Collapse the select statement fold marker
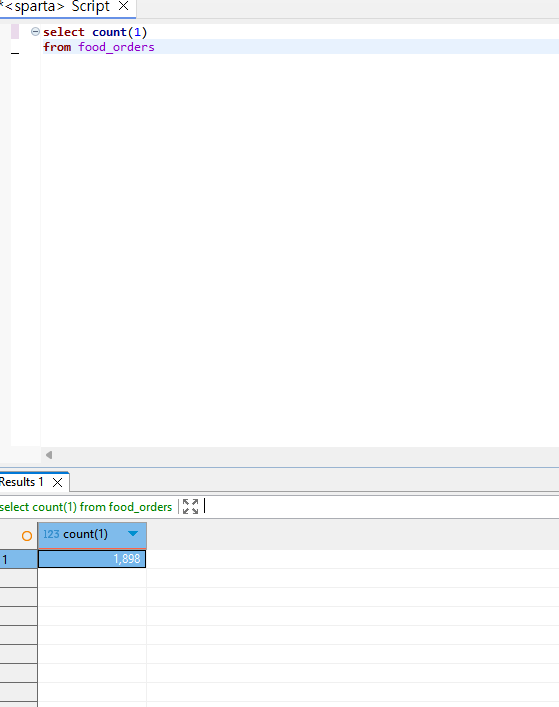The height and width of the screenshot is (707, 559). (35, 32)
